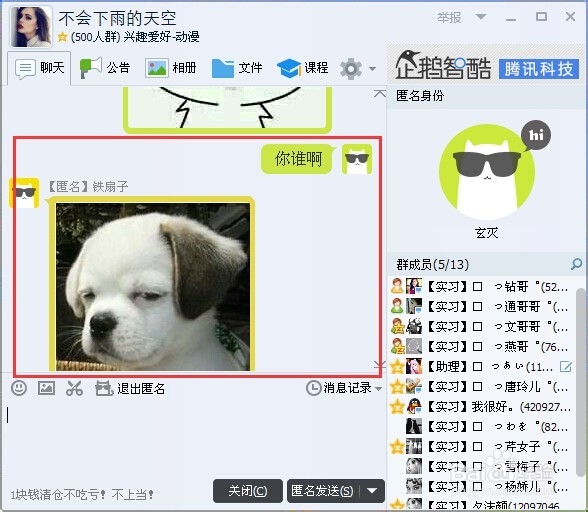Click 钻哥's avatar thumbnail
This screenshot has width=588, height=512.
(414, 286)
